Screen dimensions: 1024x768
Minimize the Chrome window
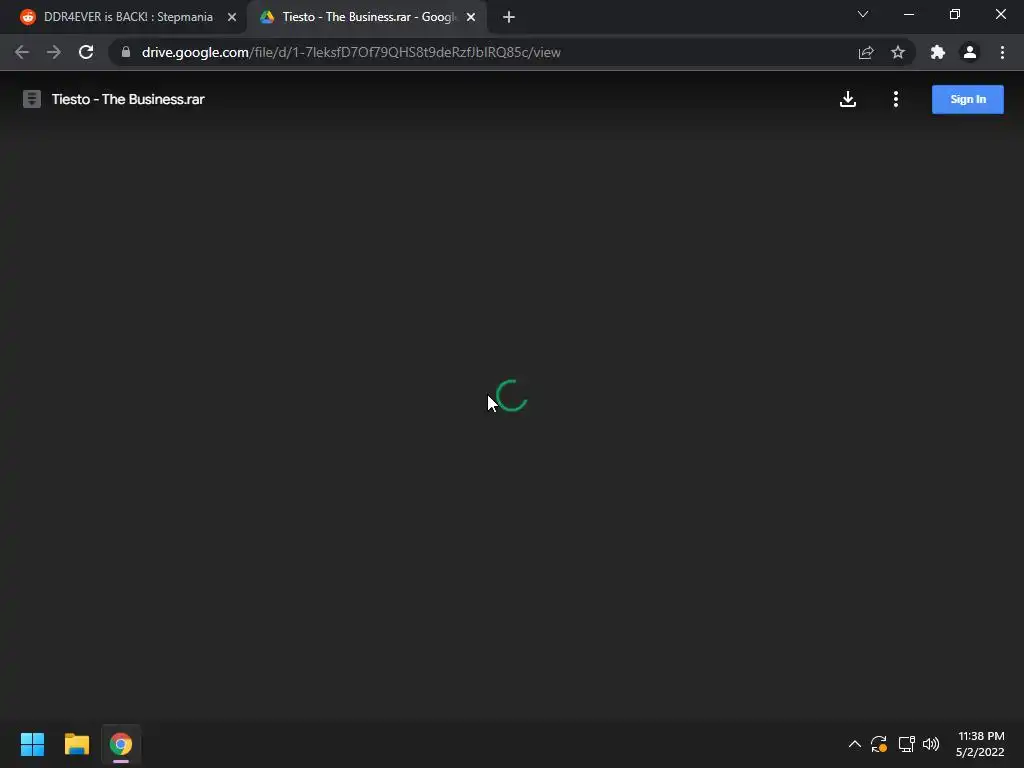pyautogui.click(x=908, y=14)
